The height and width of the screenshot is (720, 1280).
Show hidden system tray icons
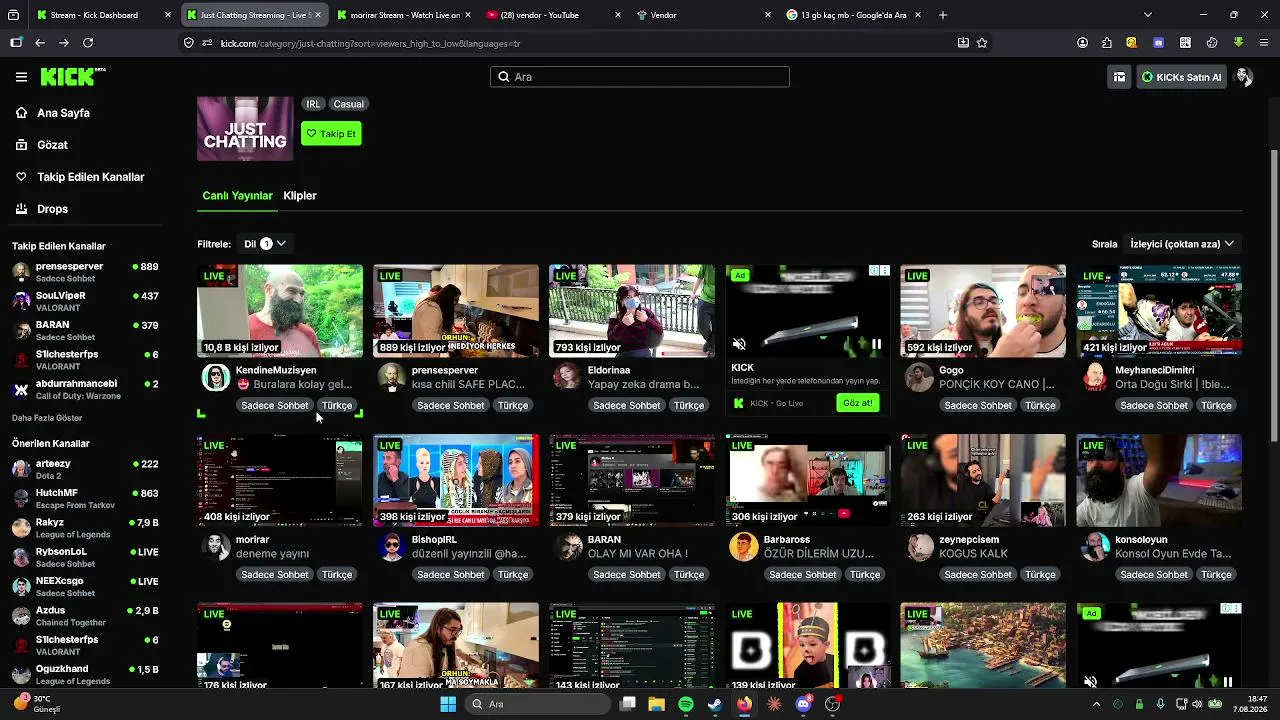pyautogui.click(x=1096, y=704)
